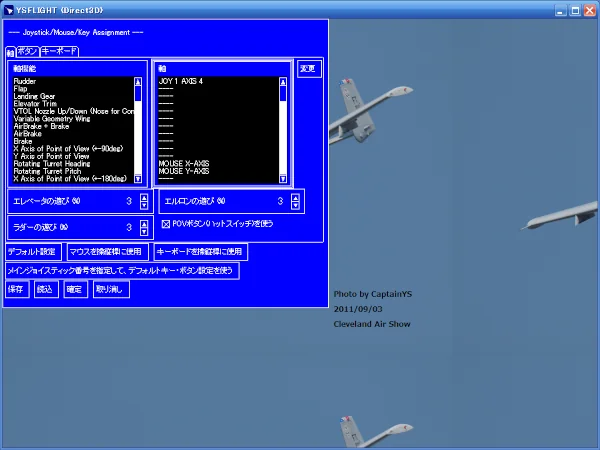Image resolution: width=600 pixels, height=450 pixels.
Task: Increase エレベータの遊び value
Action: 144,197
